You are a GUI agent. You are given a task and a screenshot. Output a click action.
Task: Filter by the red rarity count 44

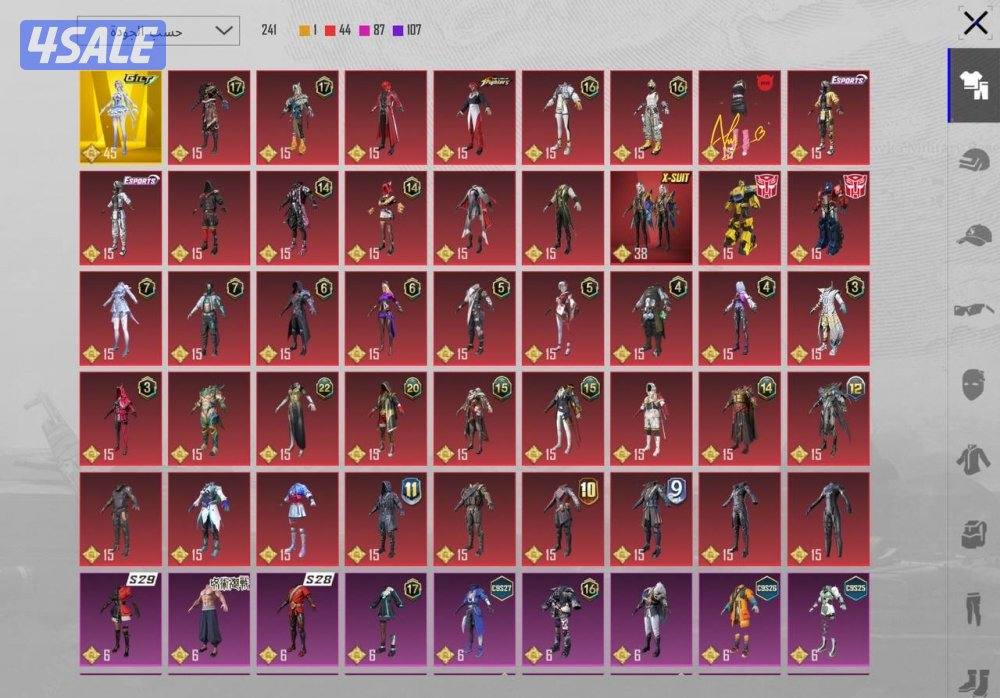(337, 30)
